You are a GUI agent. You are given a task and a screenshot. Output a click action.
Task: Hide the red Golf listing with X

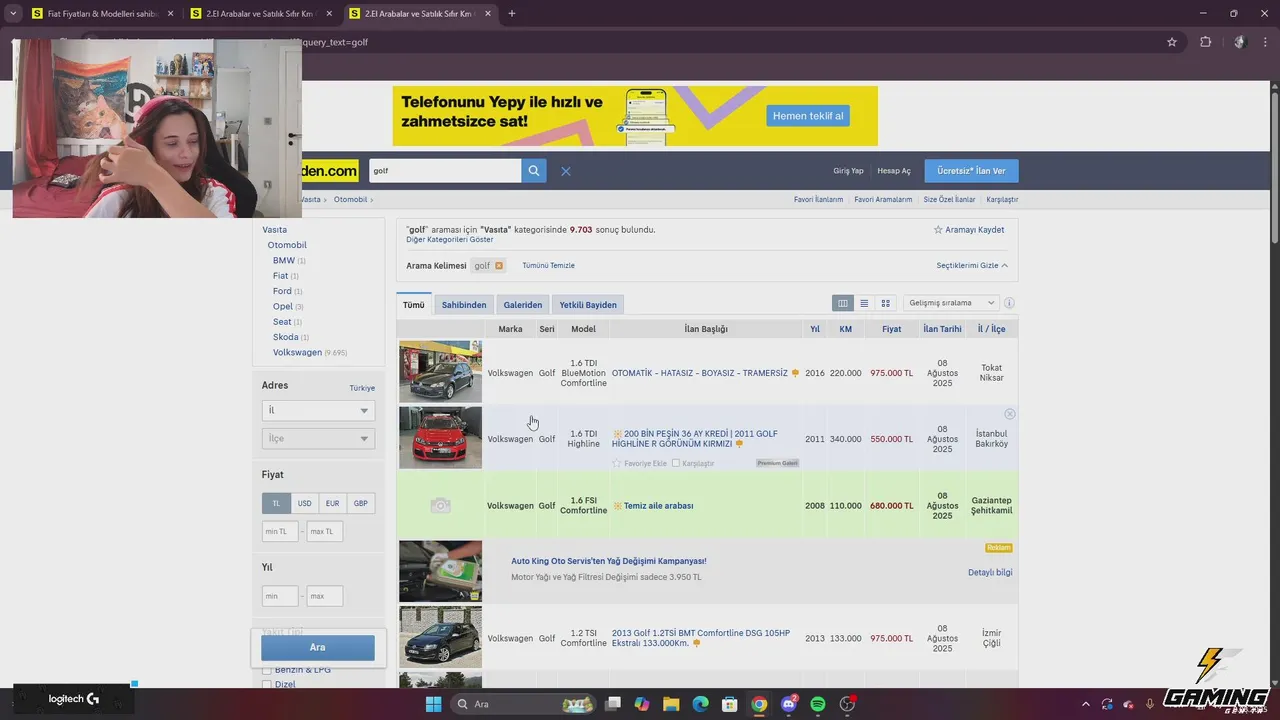[x=1010, y=414]
